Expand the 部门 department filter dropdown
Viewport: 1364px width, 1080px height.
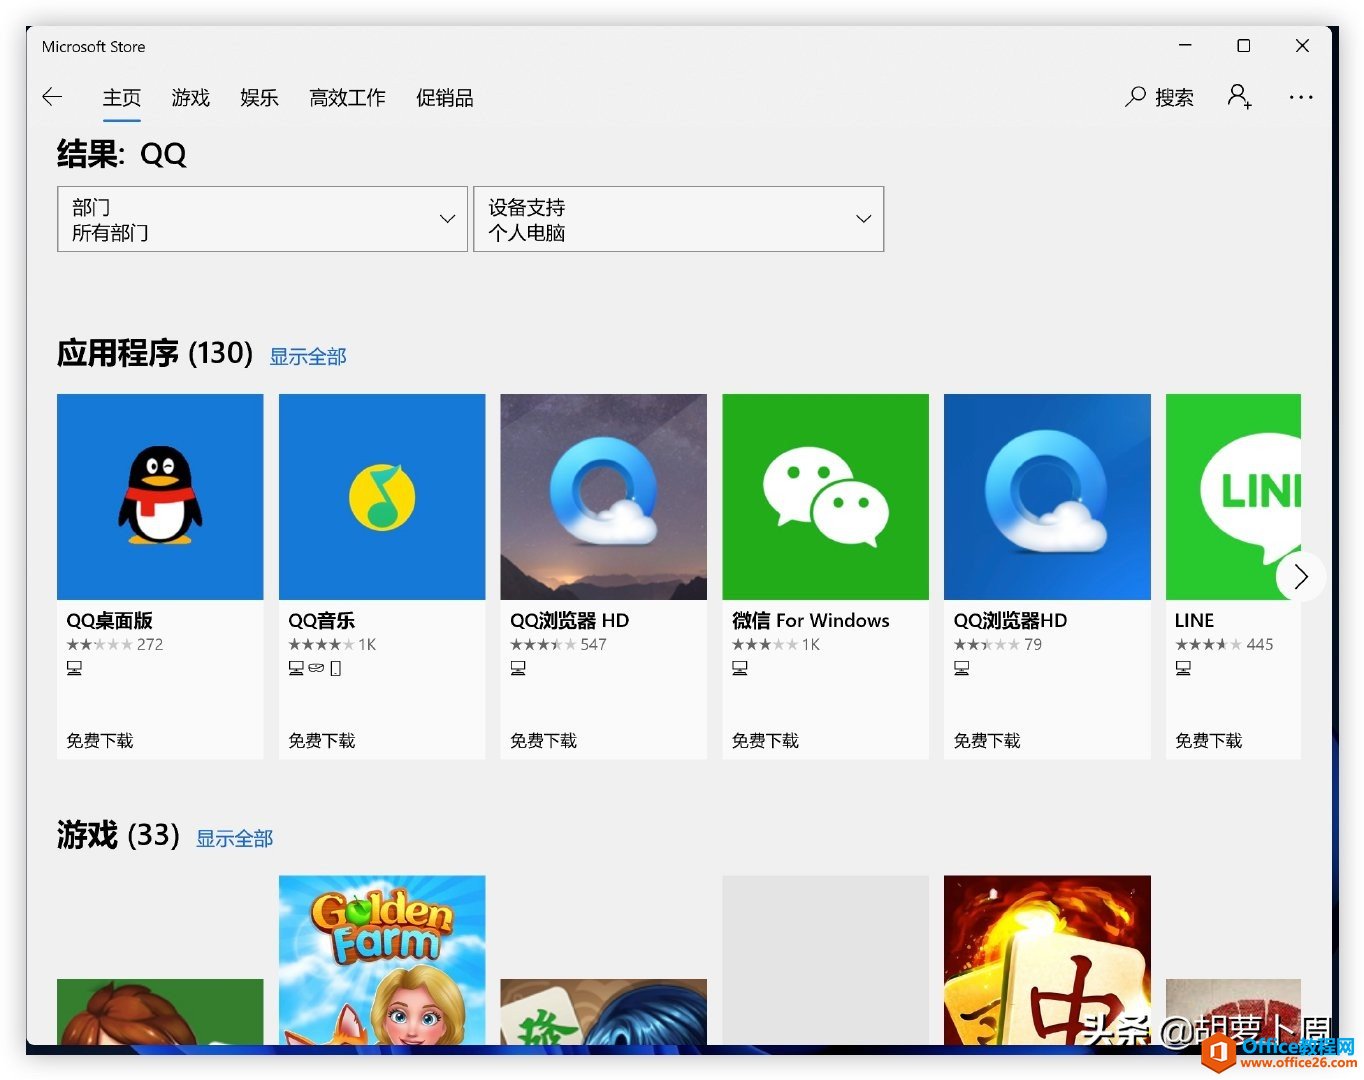click(262, 219)
